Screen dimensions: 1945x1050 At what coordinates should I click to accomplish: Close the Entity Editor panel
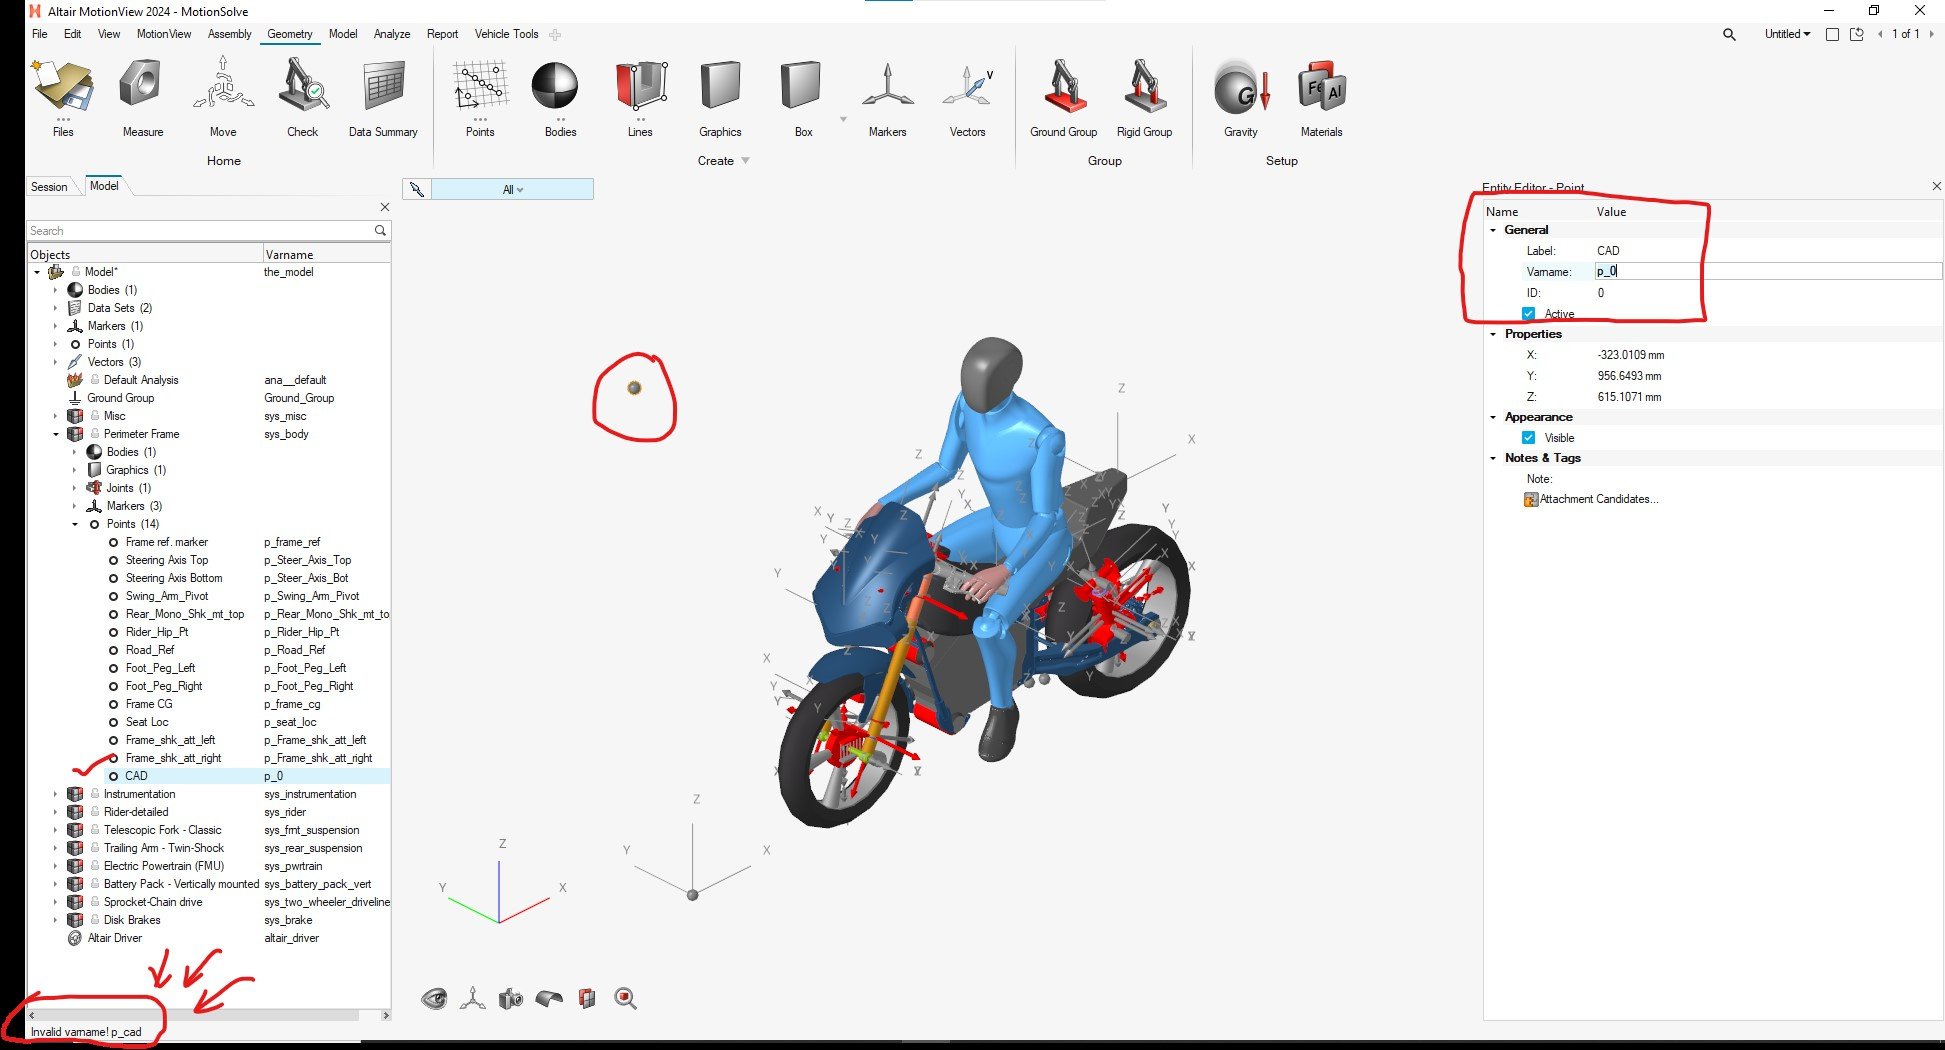click(1936, 186)
